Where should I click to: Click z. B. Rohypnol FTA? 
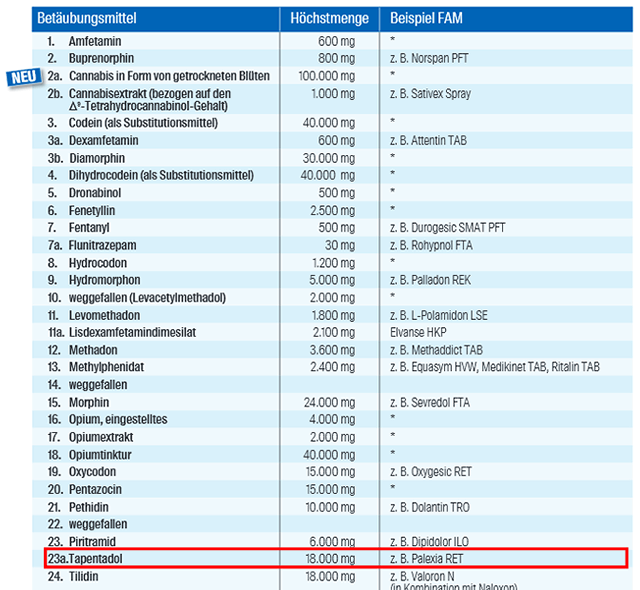431,245
